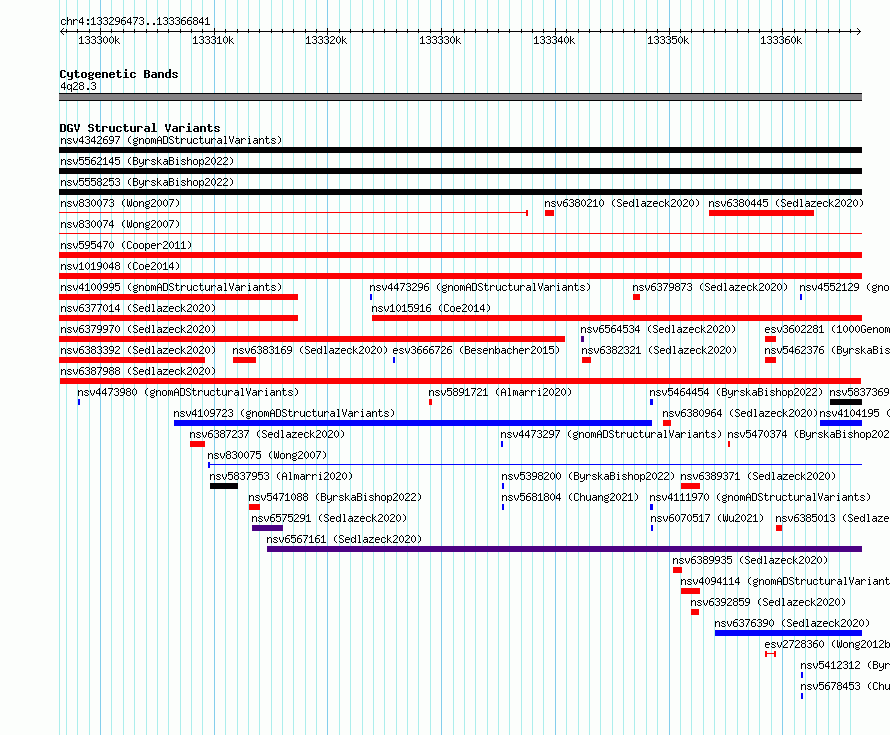The image size is (890, 735).
Task: Click nsv6383392 Sedlazeck2020 label
Action: [x=138, y=350]
